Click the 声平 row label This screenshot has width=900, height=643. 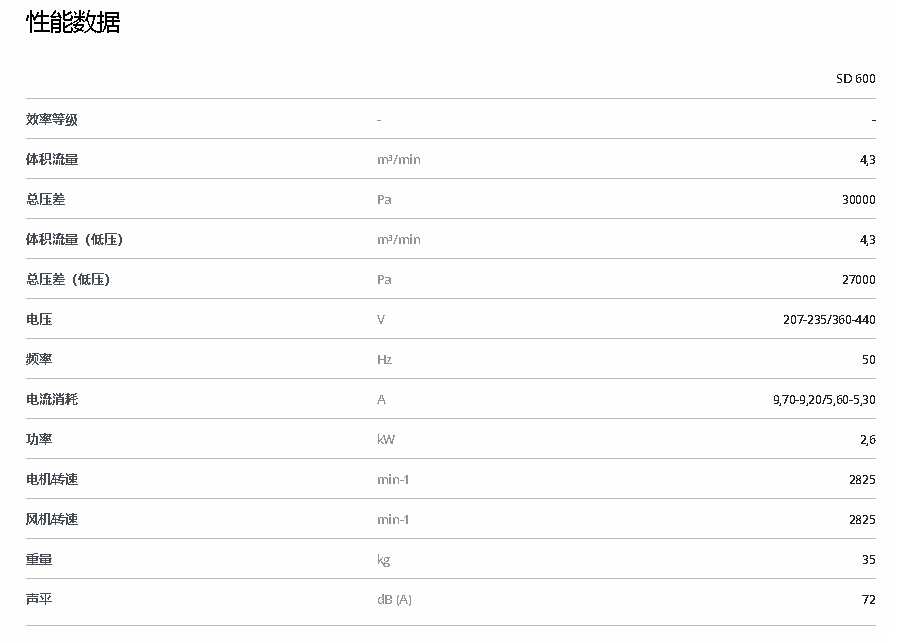(39, 600)
